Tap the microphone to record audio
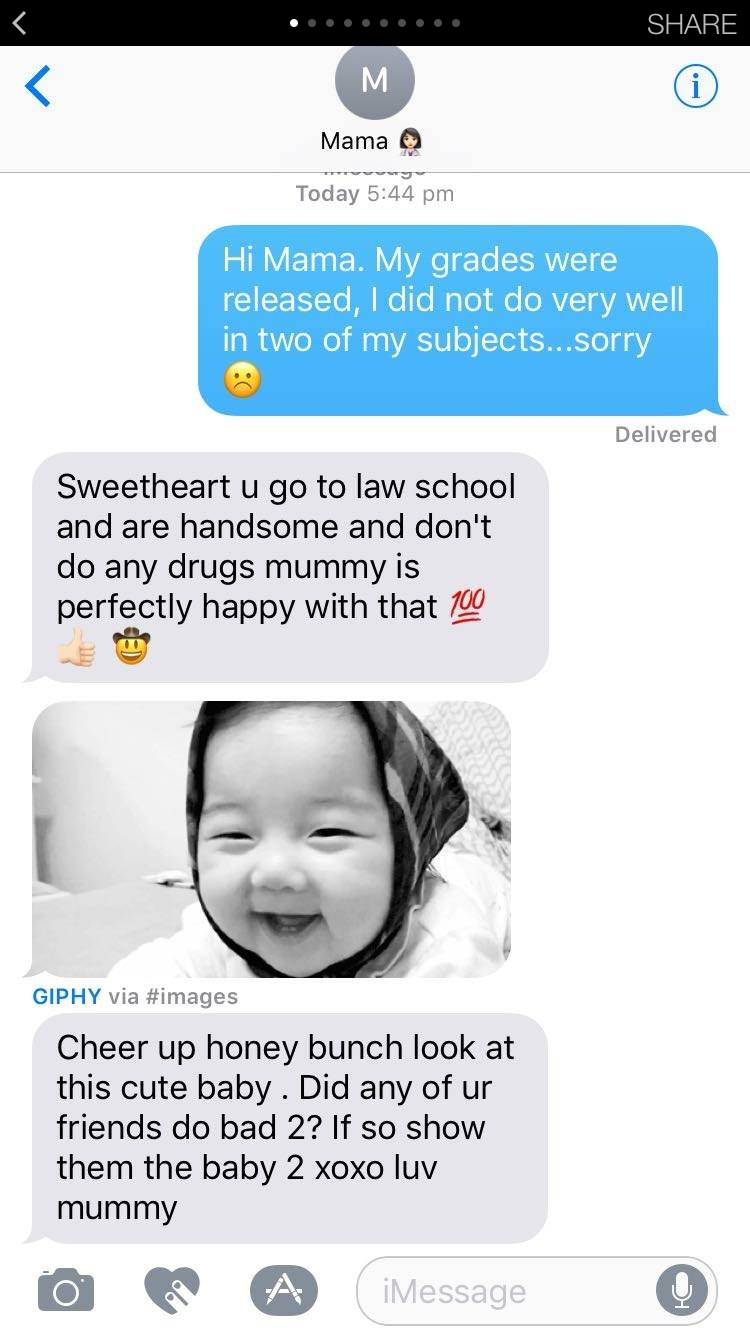Viewport: 750px width, 1334px height. [x=682, y=1290]
